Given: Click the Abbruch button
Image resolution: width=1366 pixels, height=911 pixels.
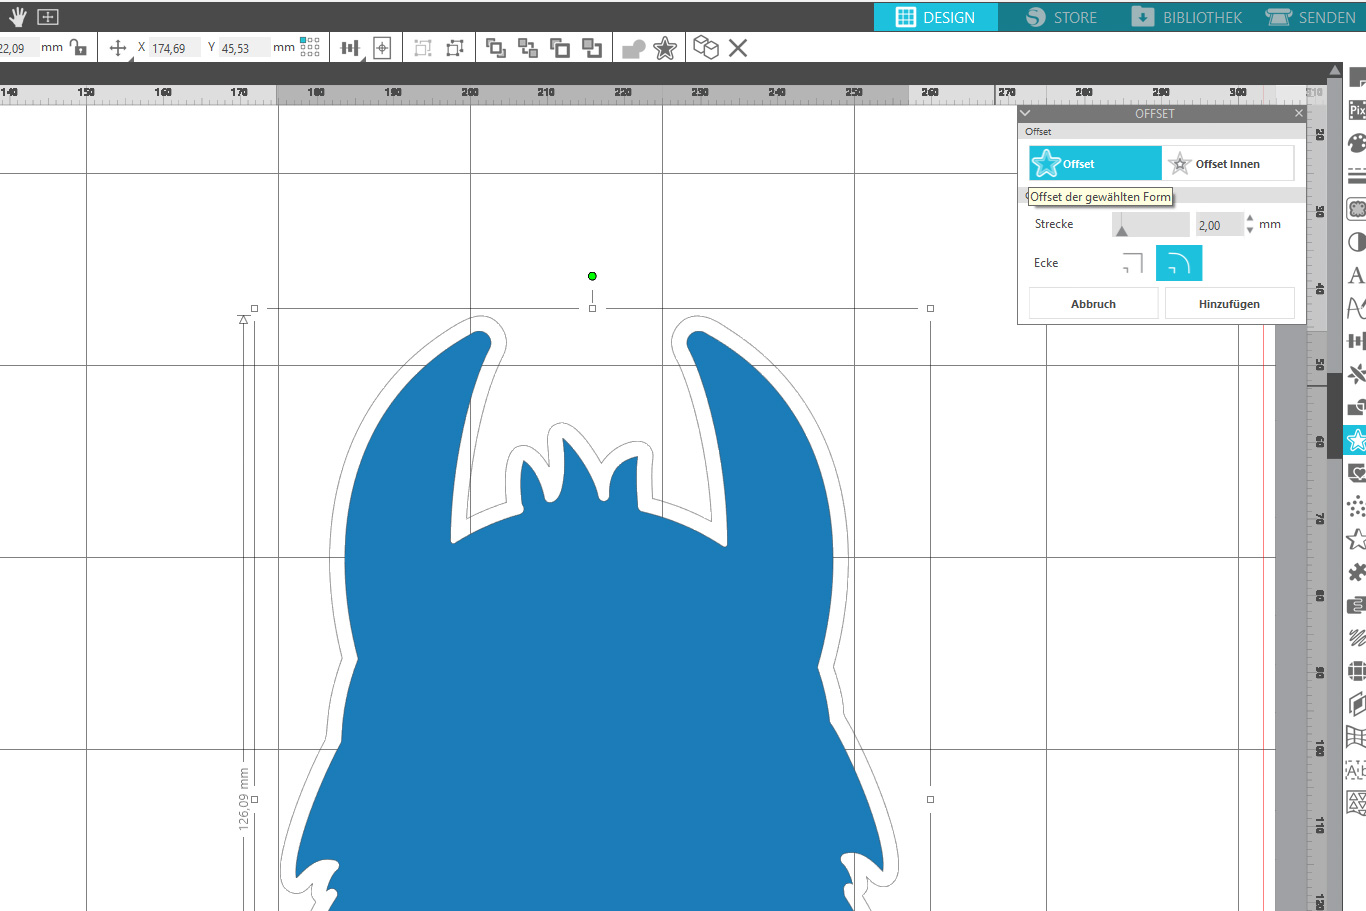Looking at the screenshot, I should 1093,304.
